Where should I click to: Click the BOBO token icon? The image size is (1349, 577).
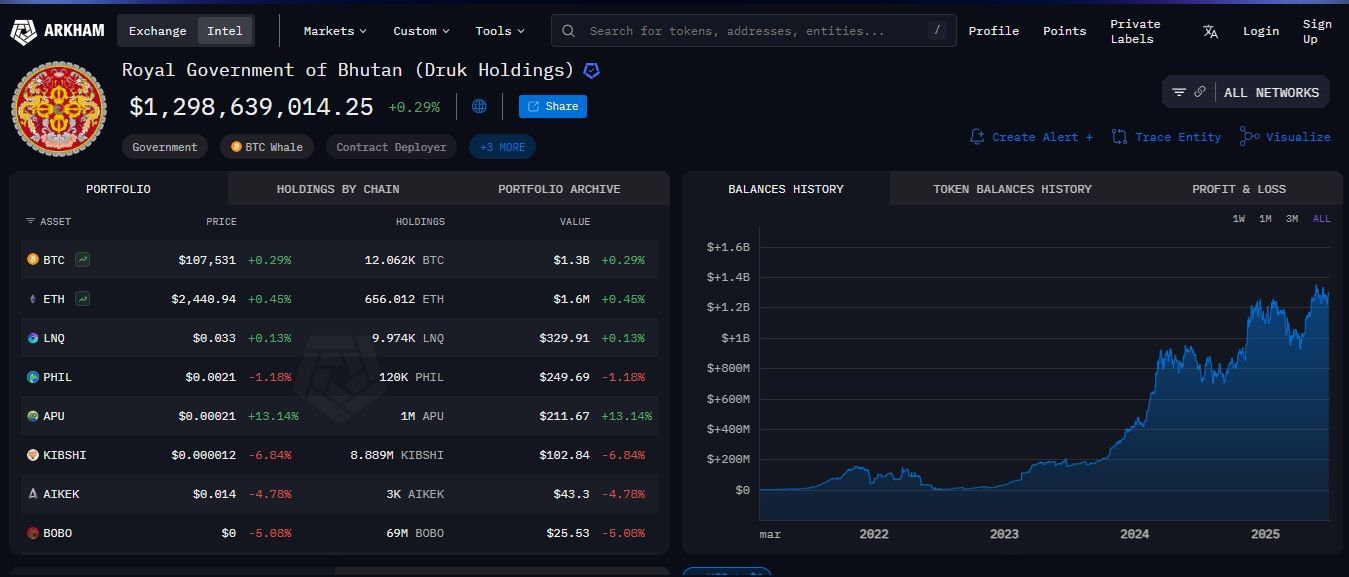pos(33,533)
